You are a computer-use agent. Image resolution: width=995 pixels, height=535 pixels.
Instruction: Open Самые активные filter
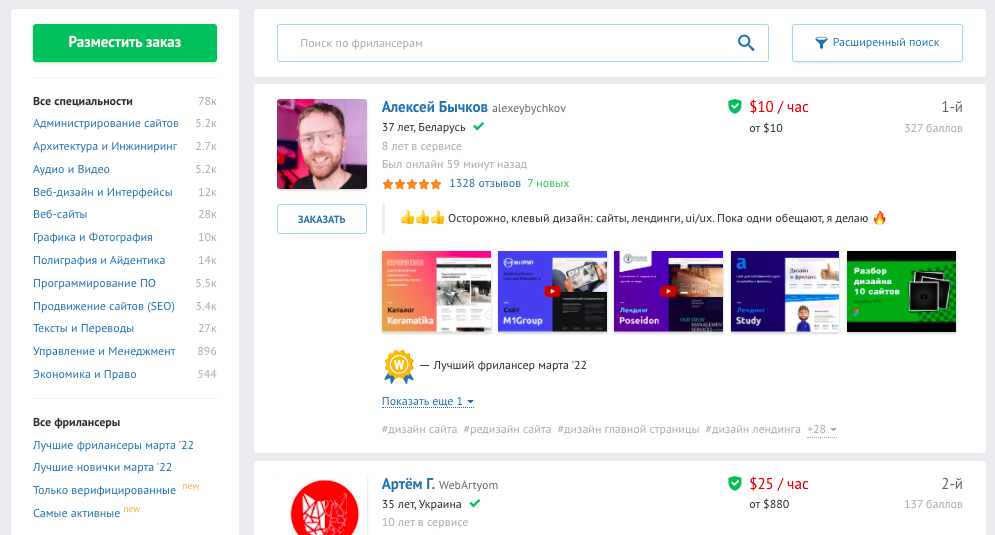pos(77,513)
